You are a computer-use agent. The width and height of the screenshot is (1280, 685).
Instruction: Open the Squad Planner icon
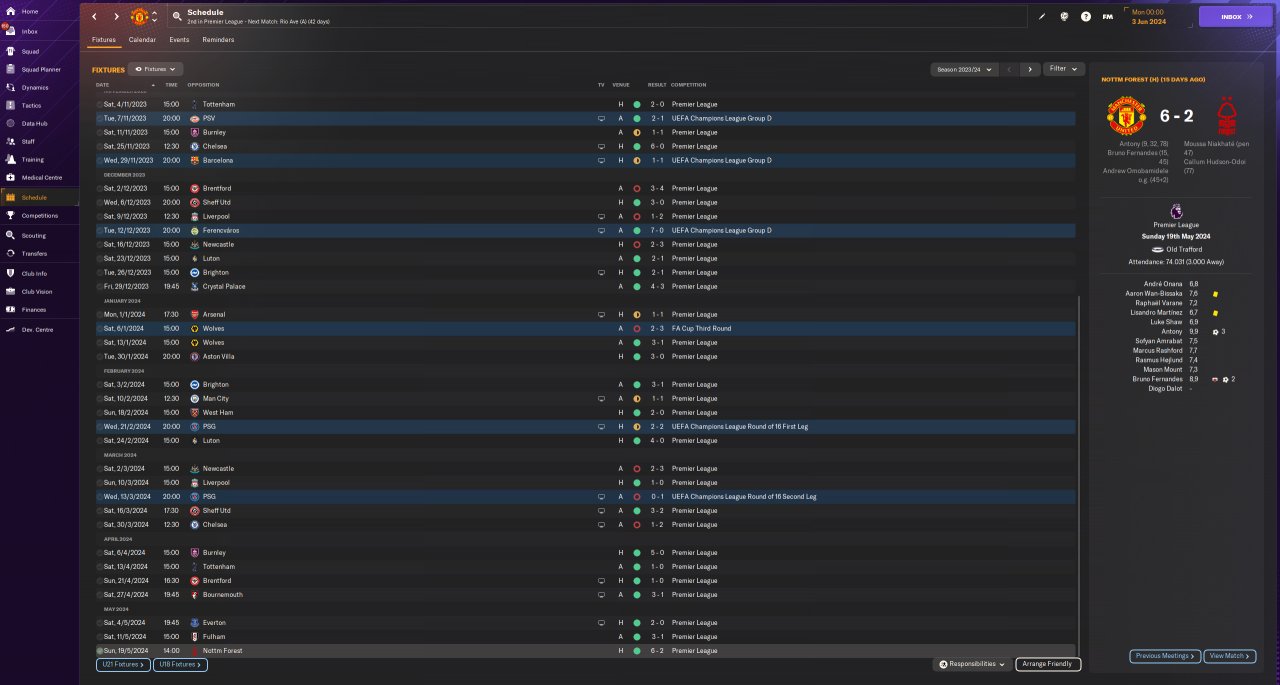tap(10, 69)
